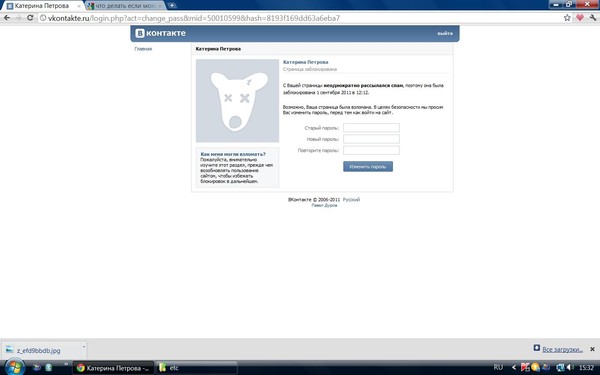This screenshot has width=600, height=375.
Task: Click the browser forward arrow
Action: coord(18,18)
